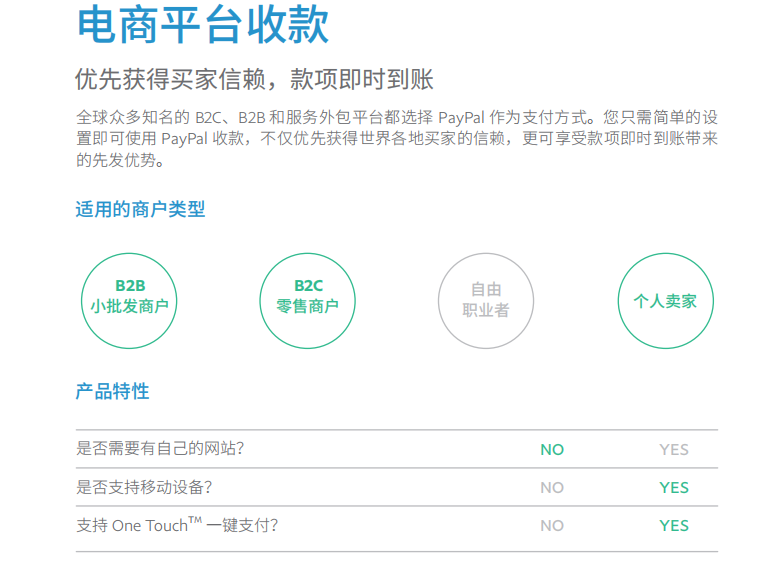Click the B2C 零售商户 circle

click(x=307, y=300)
